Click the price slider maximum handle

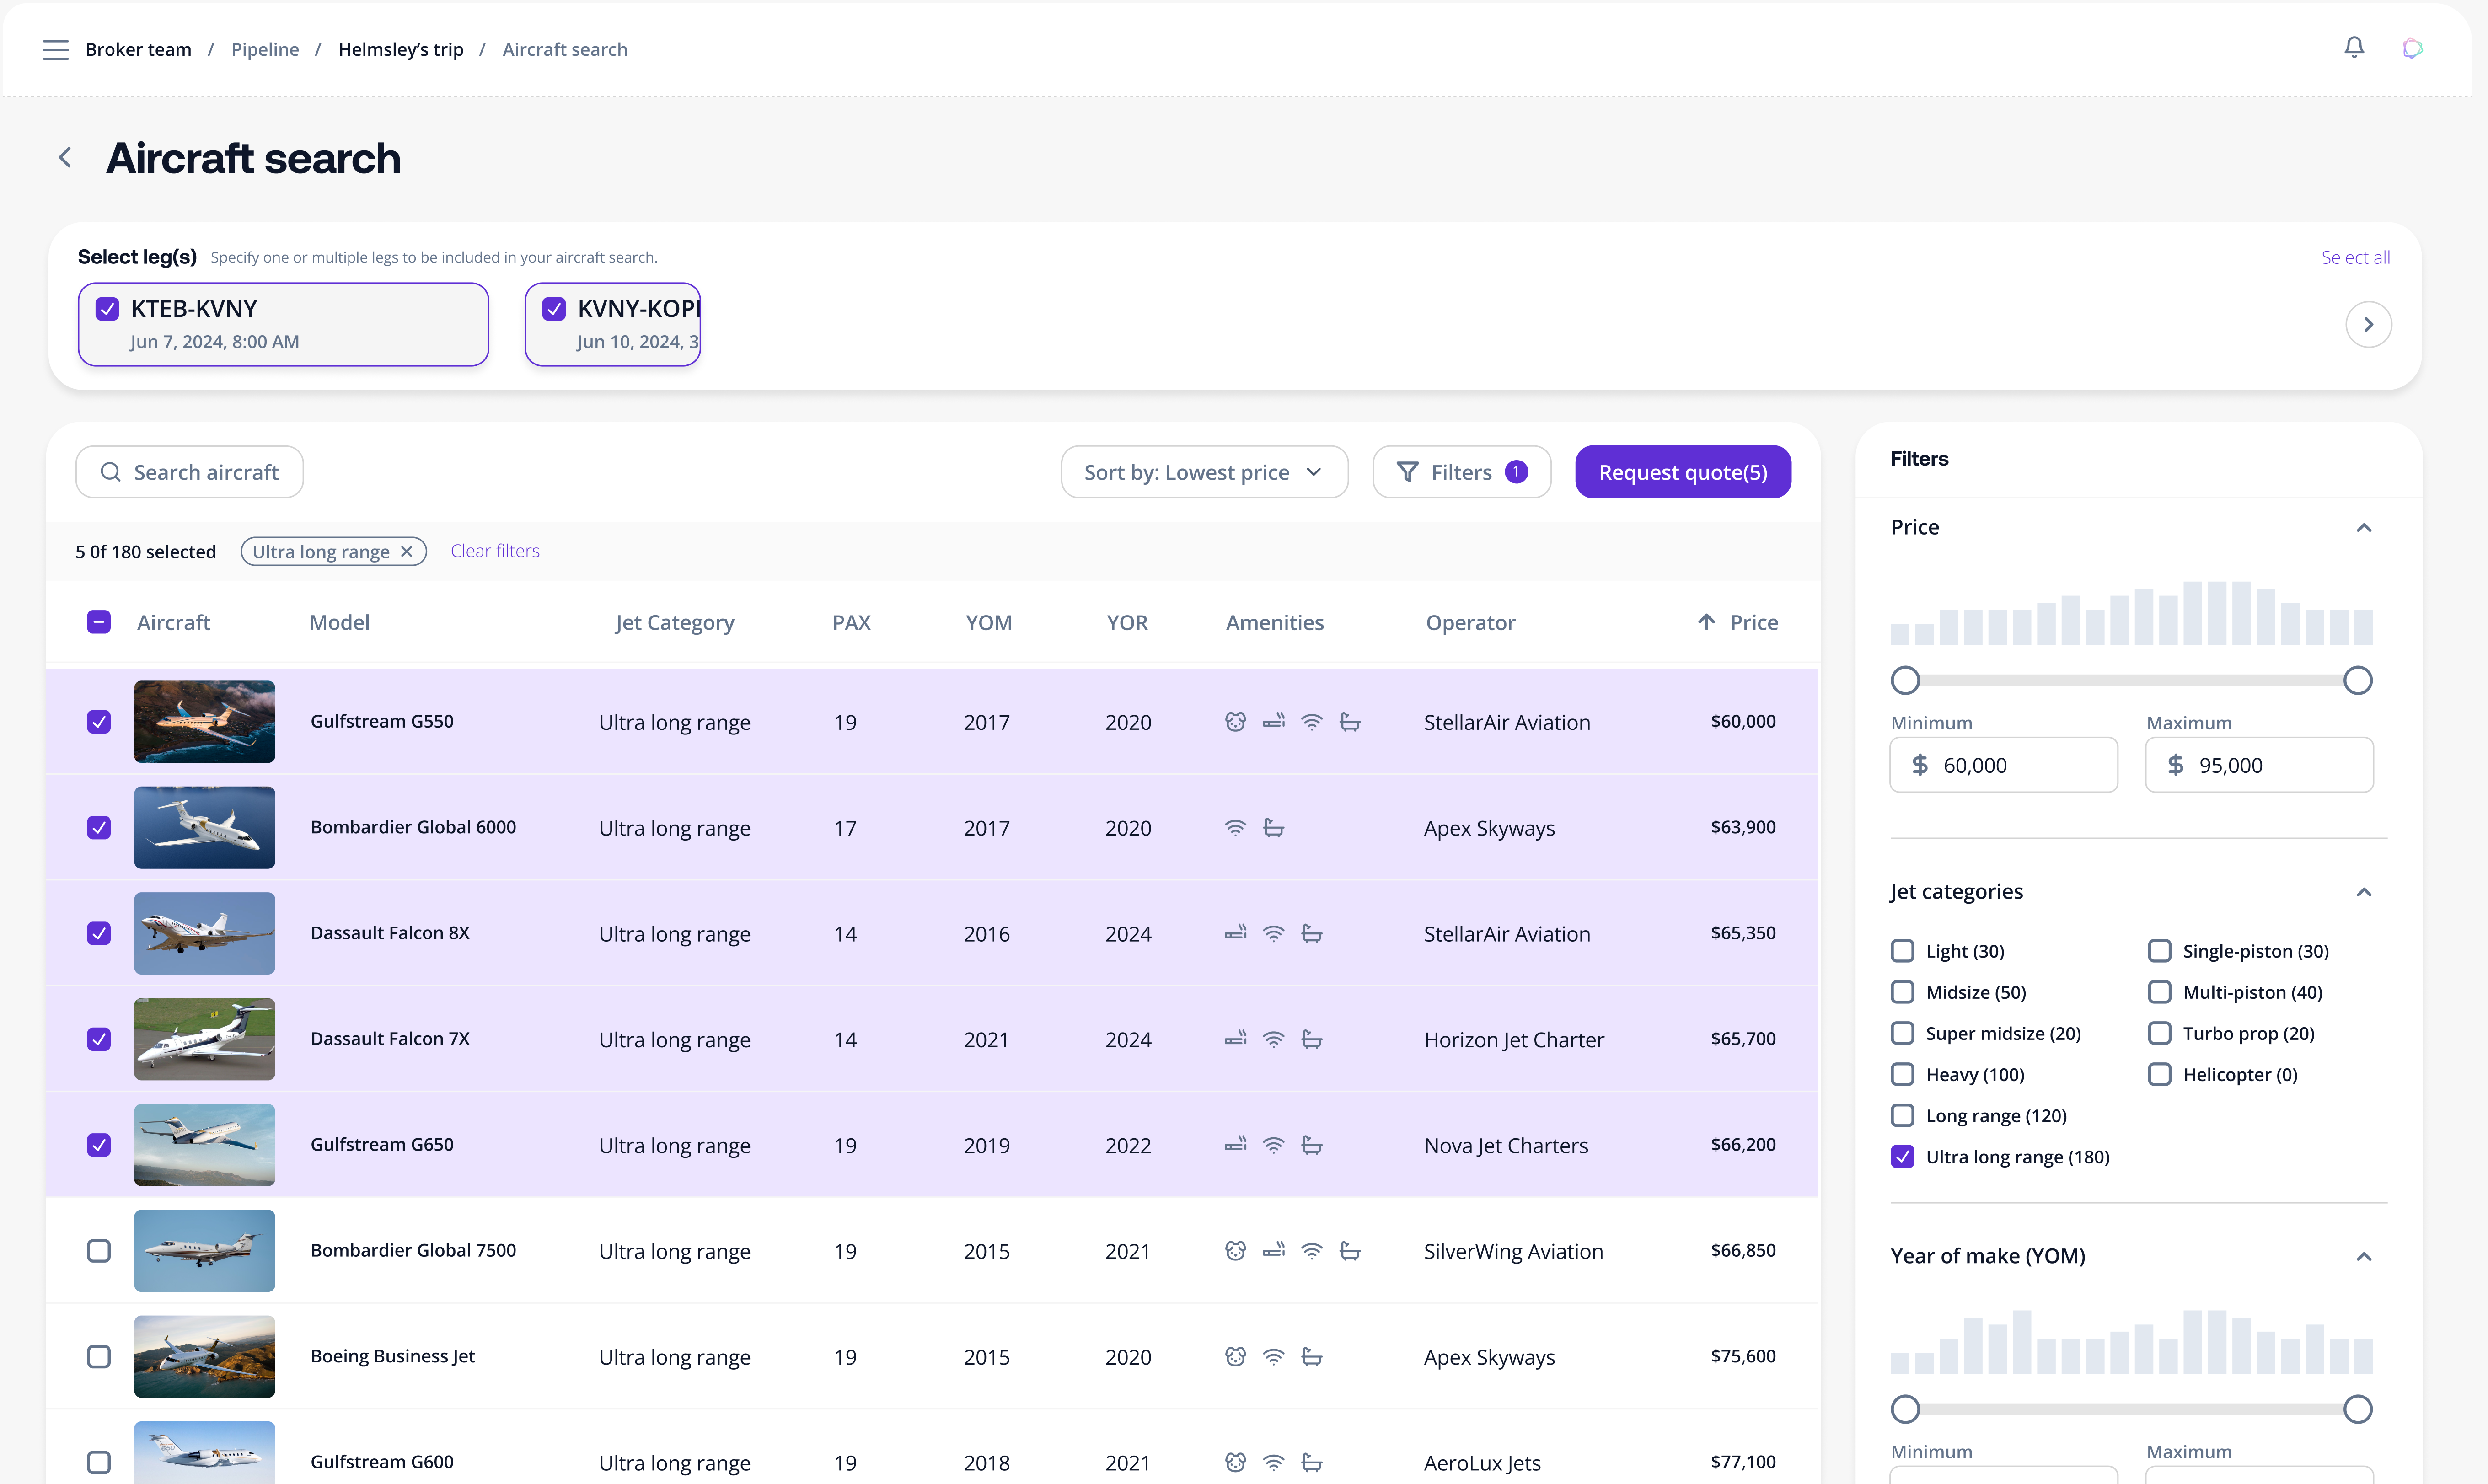2358,681
